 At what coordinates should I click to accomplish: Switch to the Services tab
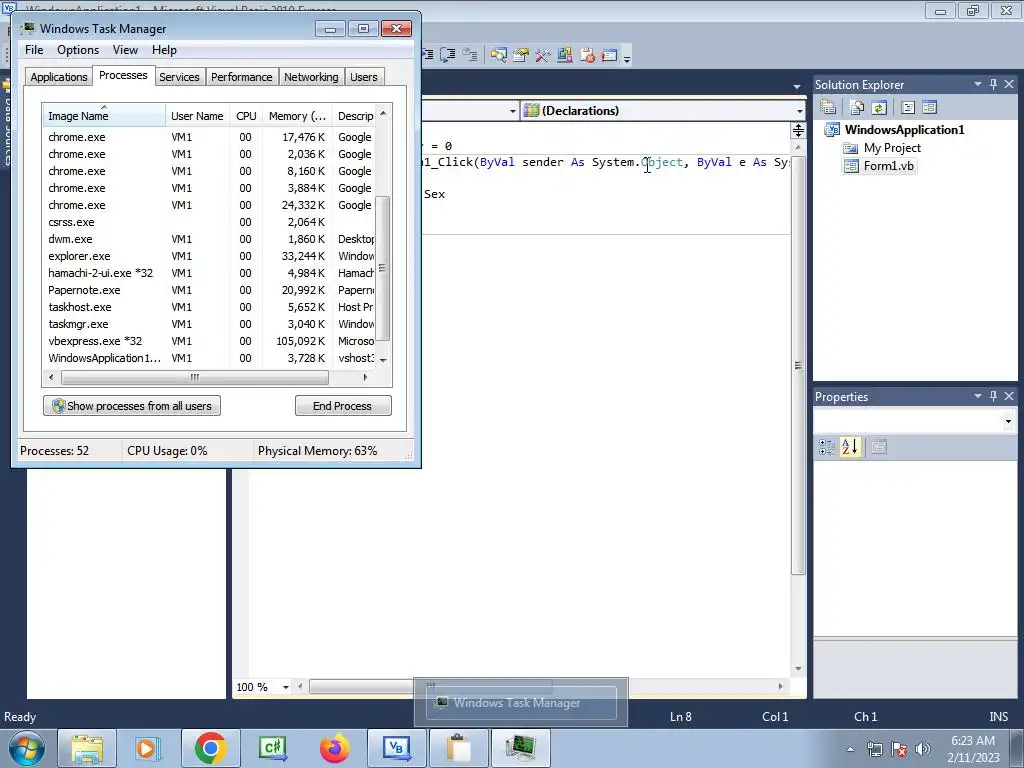[179, 77]
